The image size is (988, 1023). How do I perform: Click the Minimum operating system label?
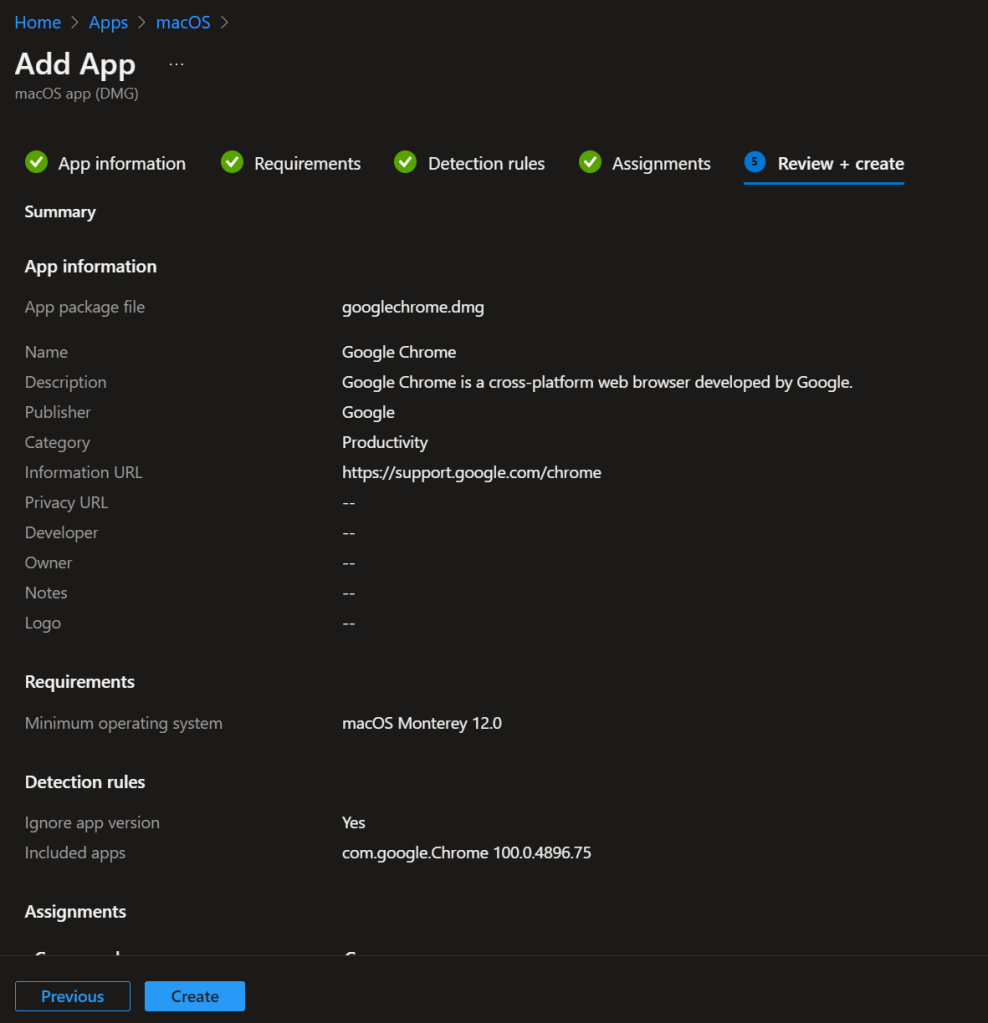pyautogui.click(x=123, y=723)
